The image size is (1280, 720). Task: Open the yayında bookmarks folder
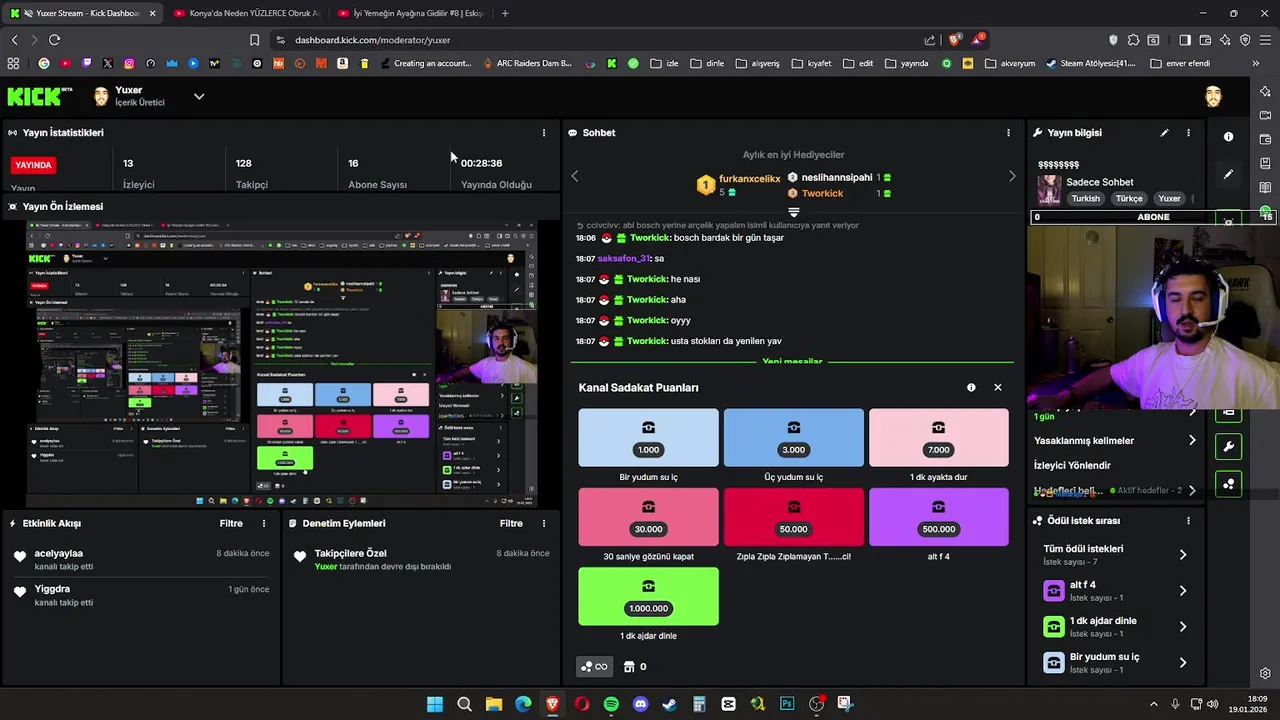point(906,63)
